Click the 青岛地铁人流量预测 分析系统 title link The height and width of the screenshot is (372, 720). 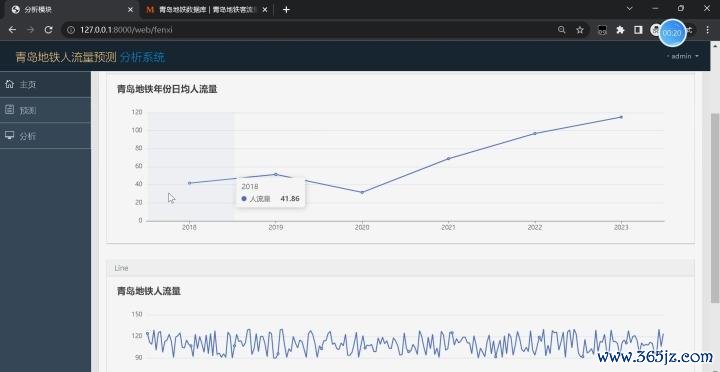click(90, 57)
